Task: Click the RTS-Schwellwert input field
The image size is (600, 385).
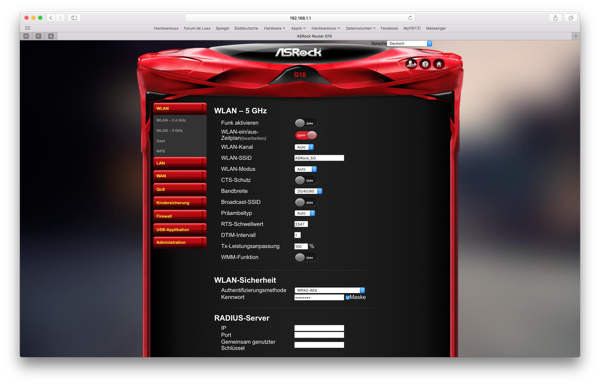Action: click(x=301, y=224)
